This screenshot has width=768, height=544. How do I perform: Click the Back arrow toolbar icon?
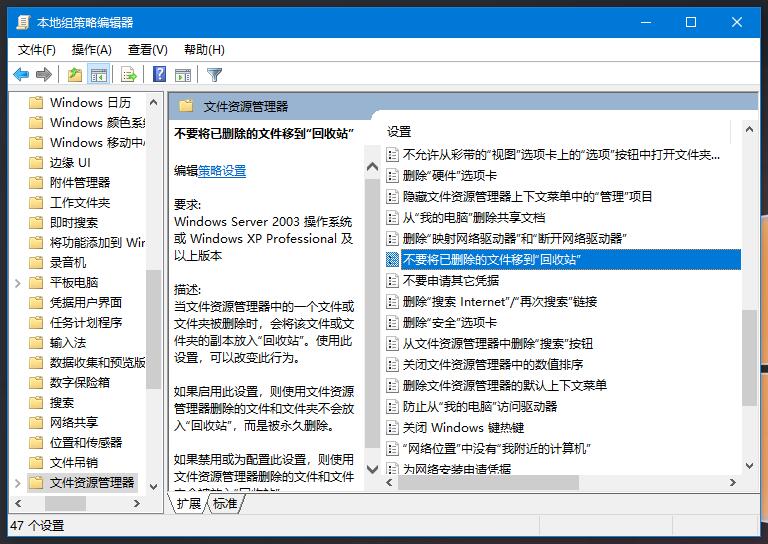(x=21, y=74)
